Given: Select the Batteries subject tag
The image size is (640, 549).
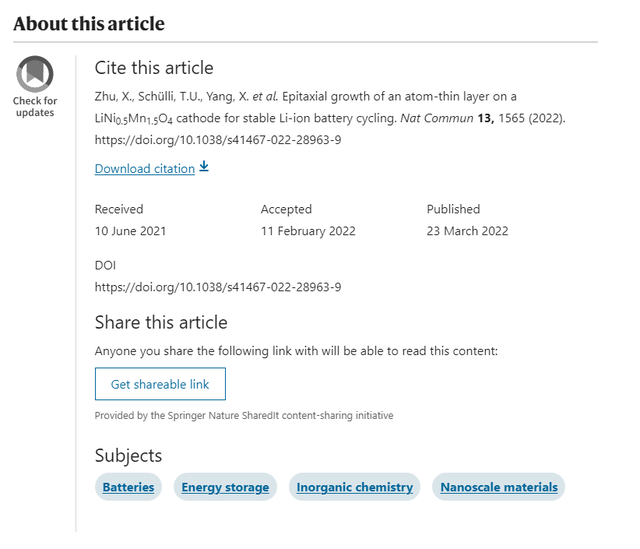Looking at the screenshot, I should pyautogui.click(x=128, y=487).
